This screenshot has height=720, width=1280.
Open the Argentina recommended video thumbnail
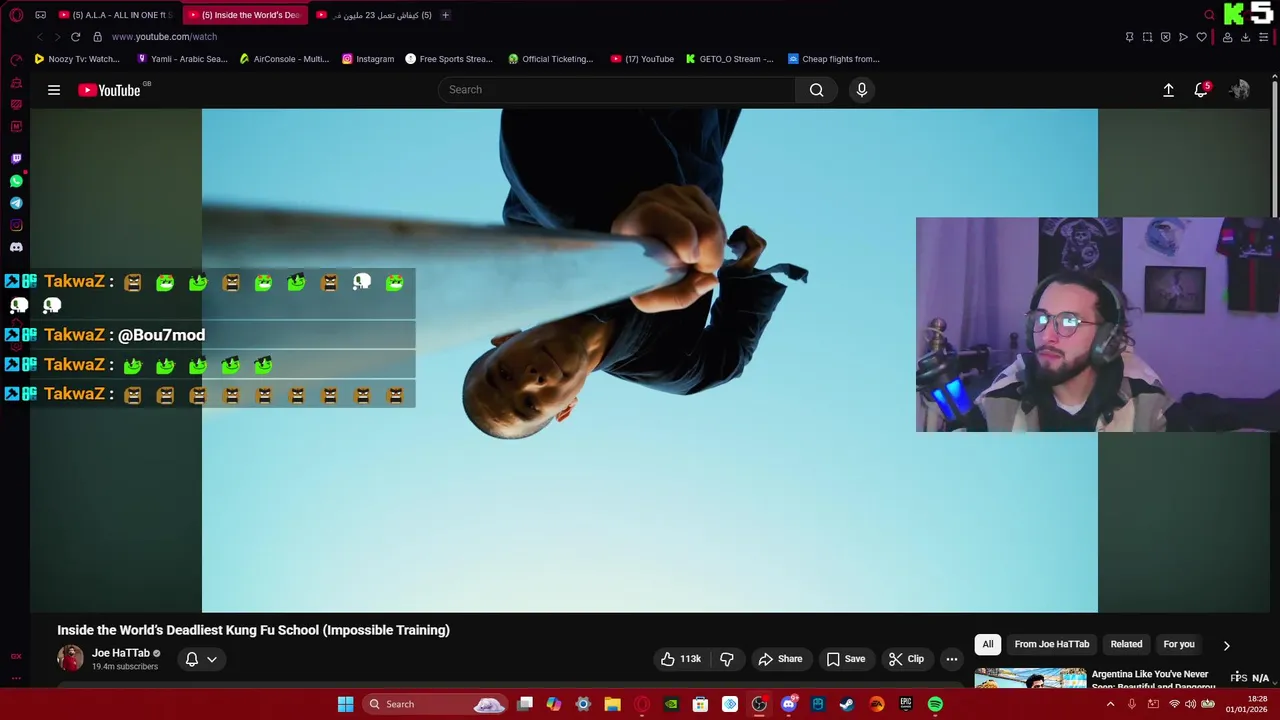(1030, 678)
